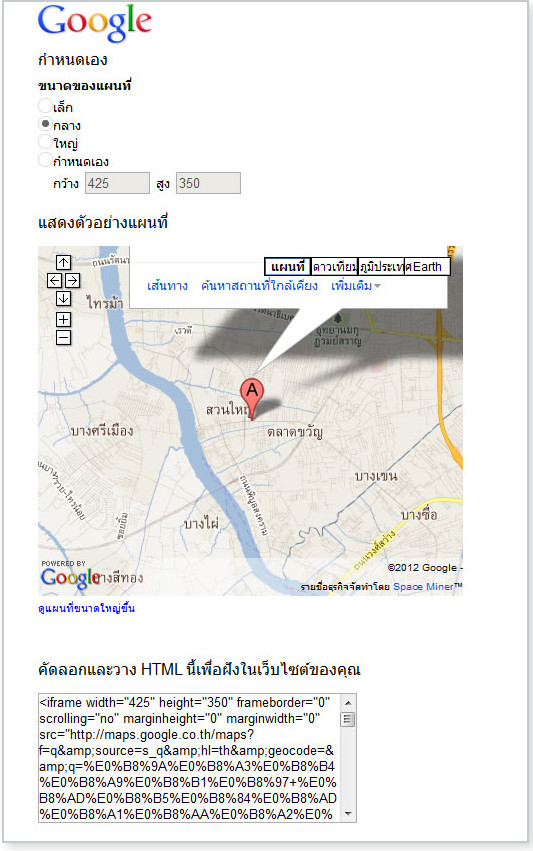Select the ใหญ่ map size option

pos(46,142)
